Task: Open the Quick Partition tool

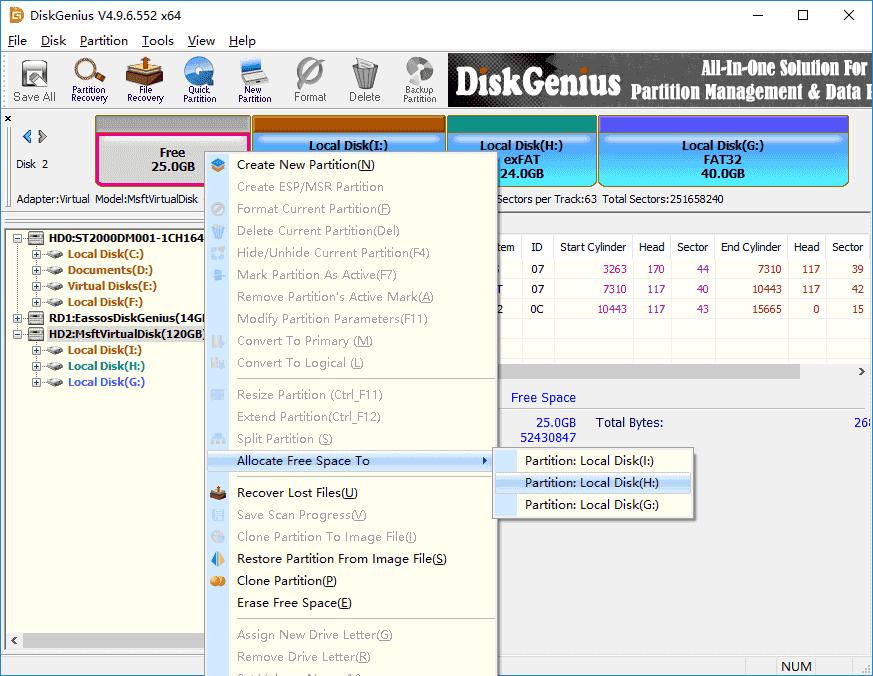Action: (x=199, y=80)
